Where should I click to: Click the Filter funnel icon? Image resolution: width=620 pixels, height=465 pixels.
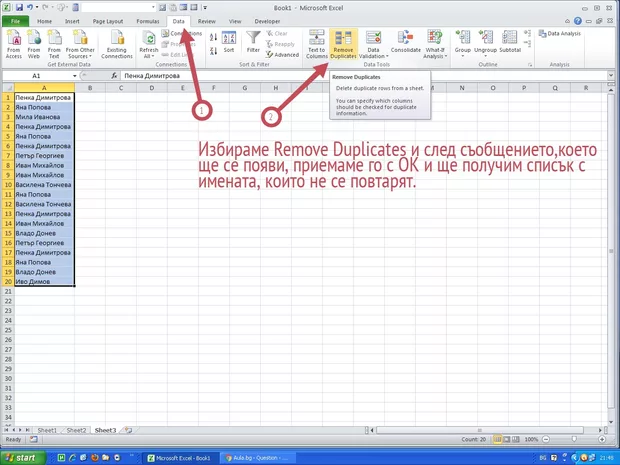pyautogui.click(x=253, y=43)
